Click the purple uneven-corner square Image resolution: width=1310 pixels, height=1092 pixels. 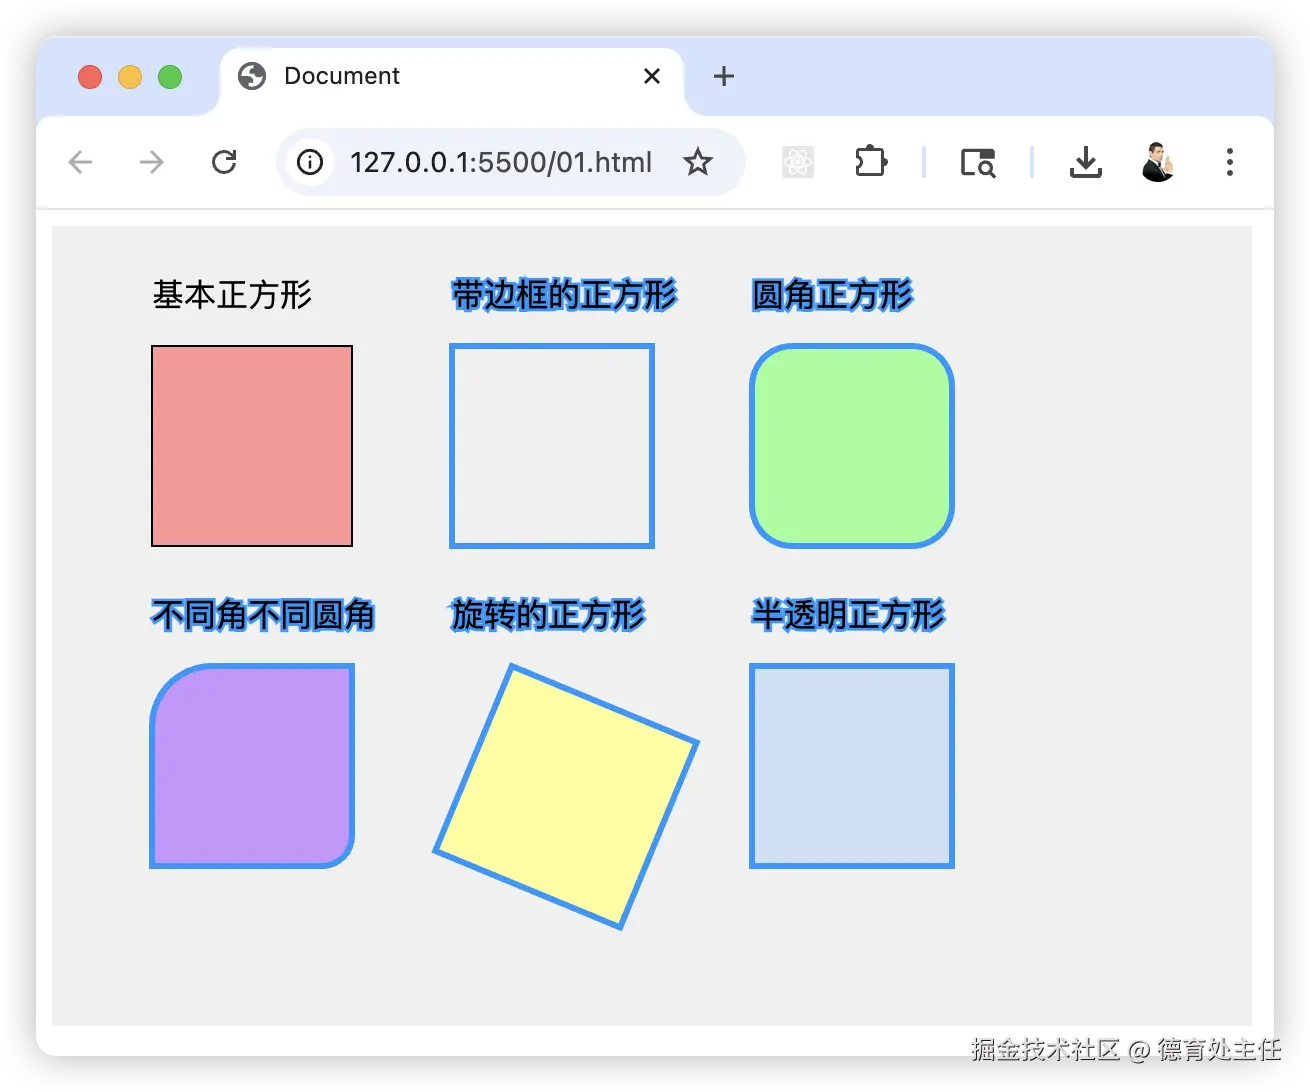point(252,766)
